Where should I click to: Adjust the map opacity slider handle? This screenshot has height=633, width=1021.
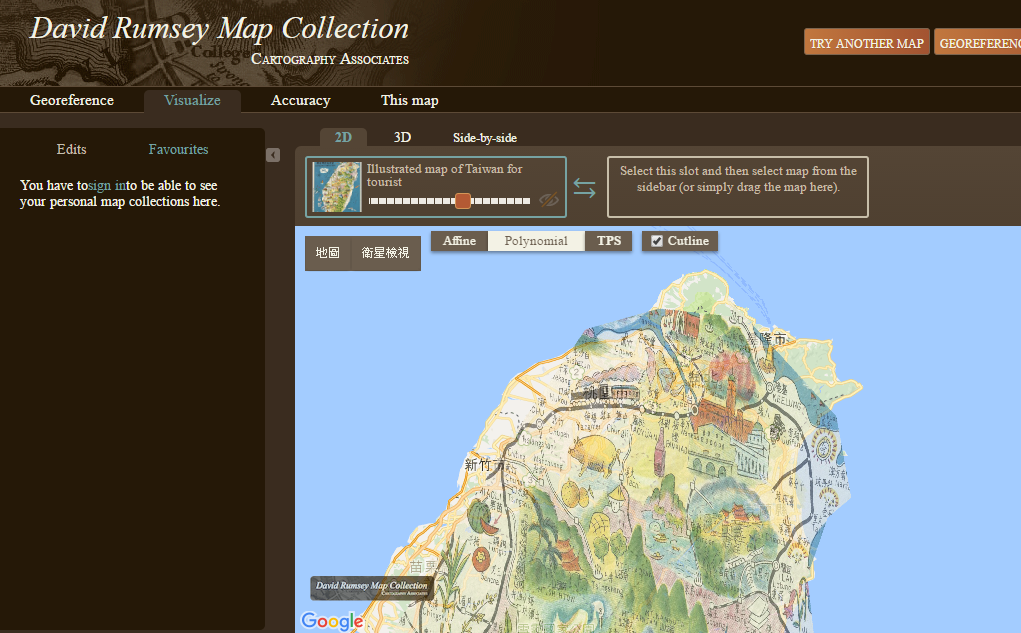click(x=462, y=201)
